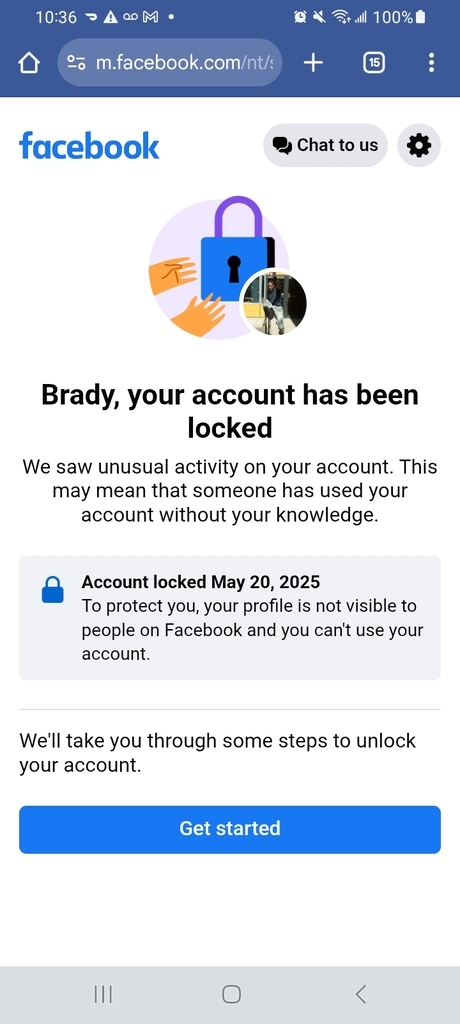Open site settings icon in address bar
The image size is (460, 1024).
click(x=76, y=63)
